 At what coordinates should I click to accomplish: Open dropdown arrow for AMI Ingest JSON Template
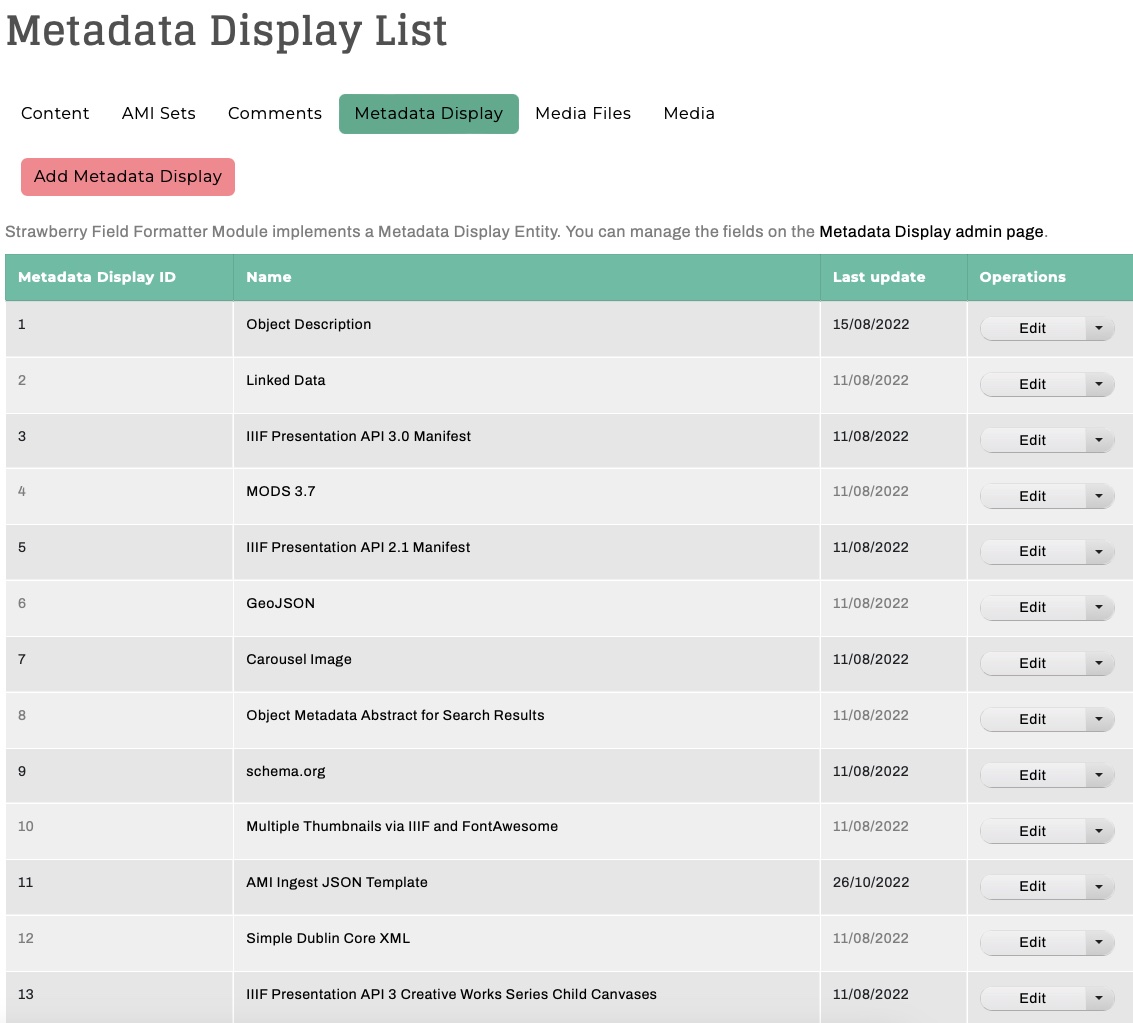(x=1099, y=886)
